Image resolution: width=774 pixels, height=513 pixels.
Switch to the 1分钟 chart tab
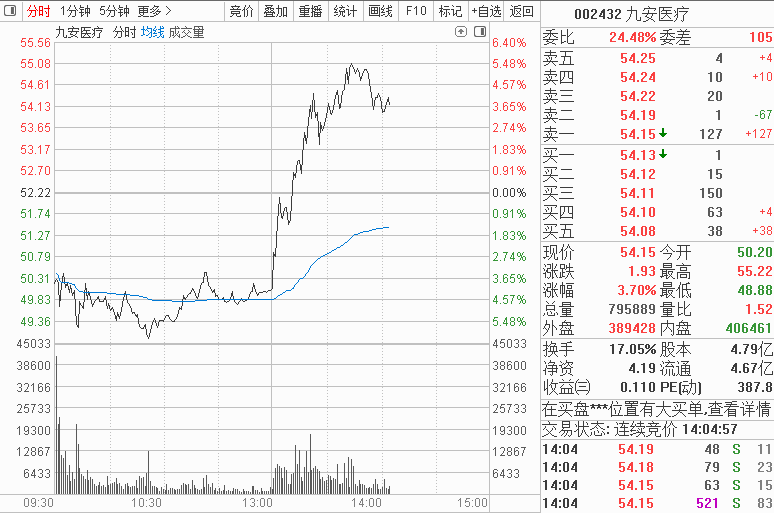point(76,11)
